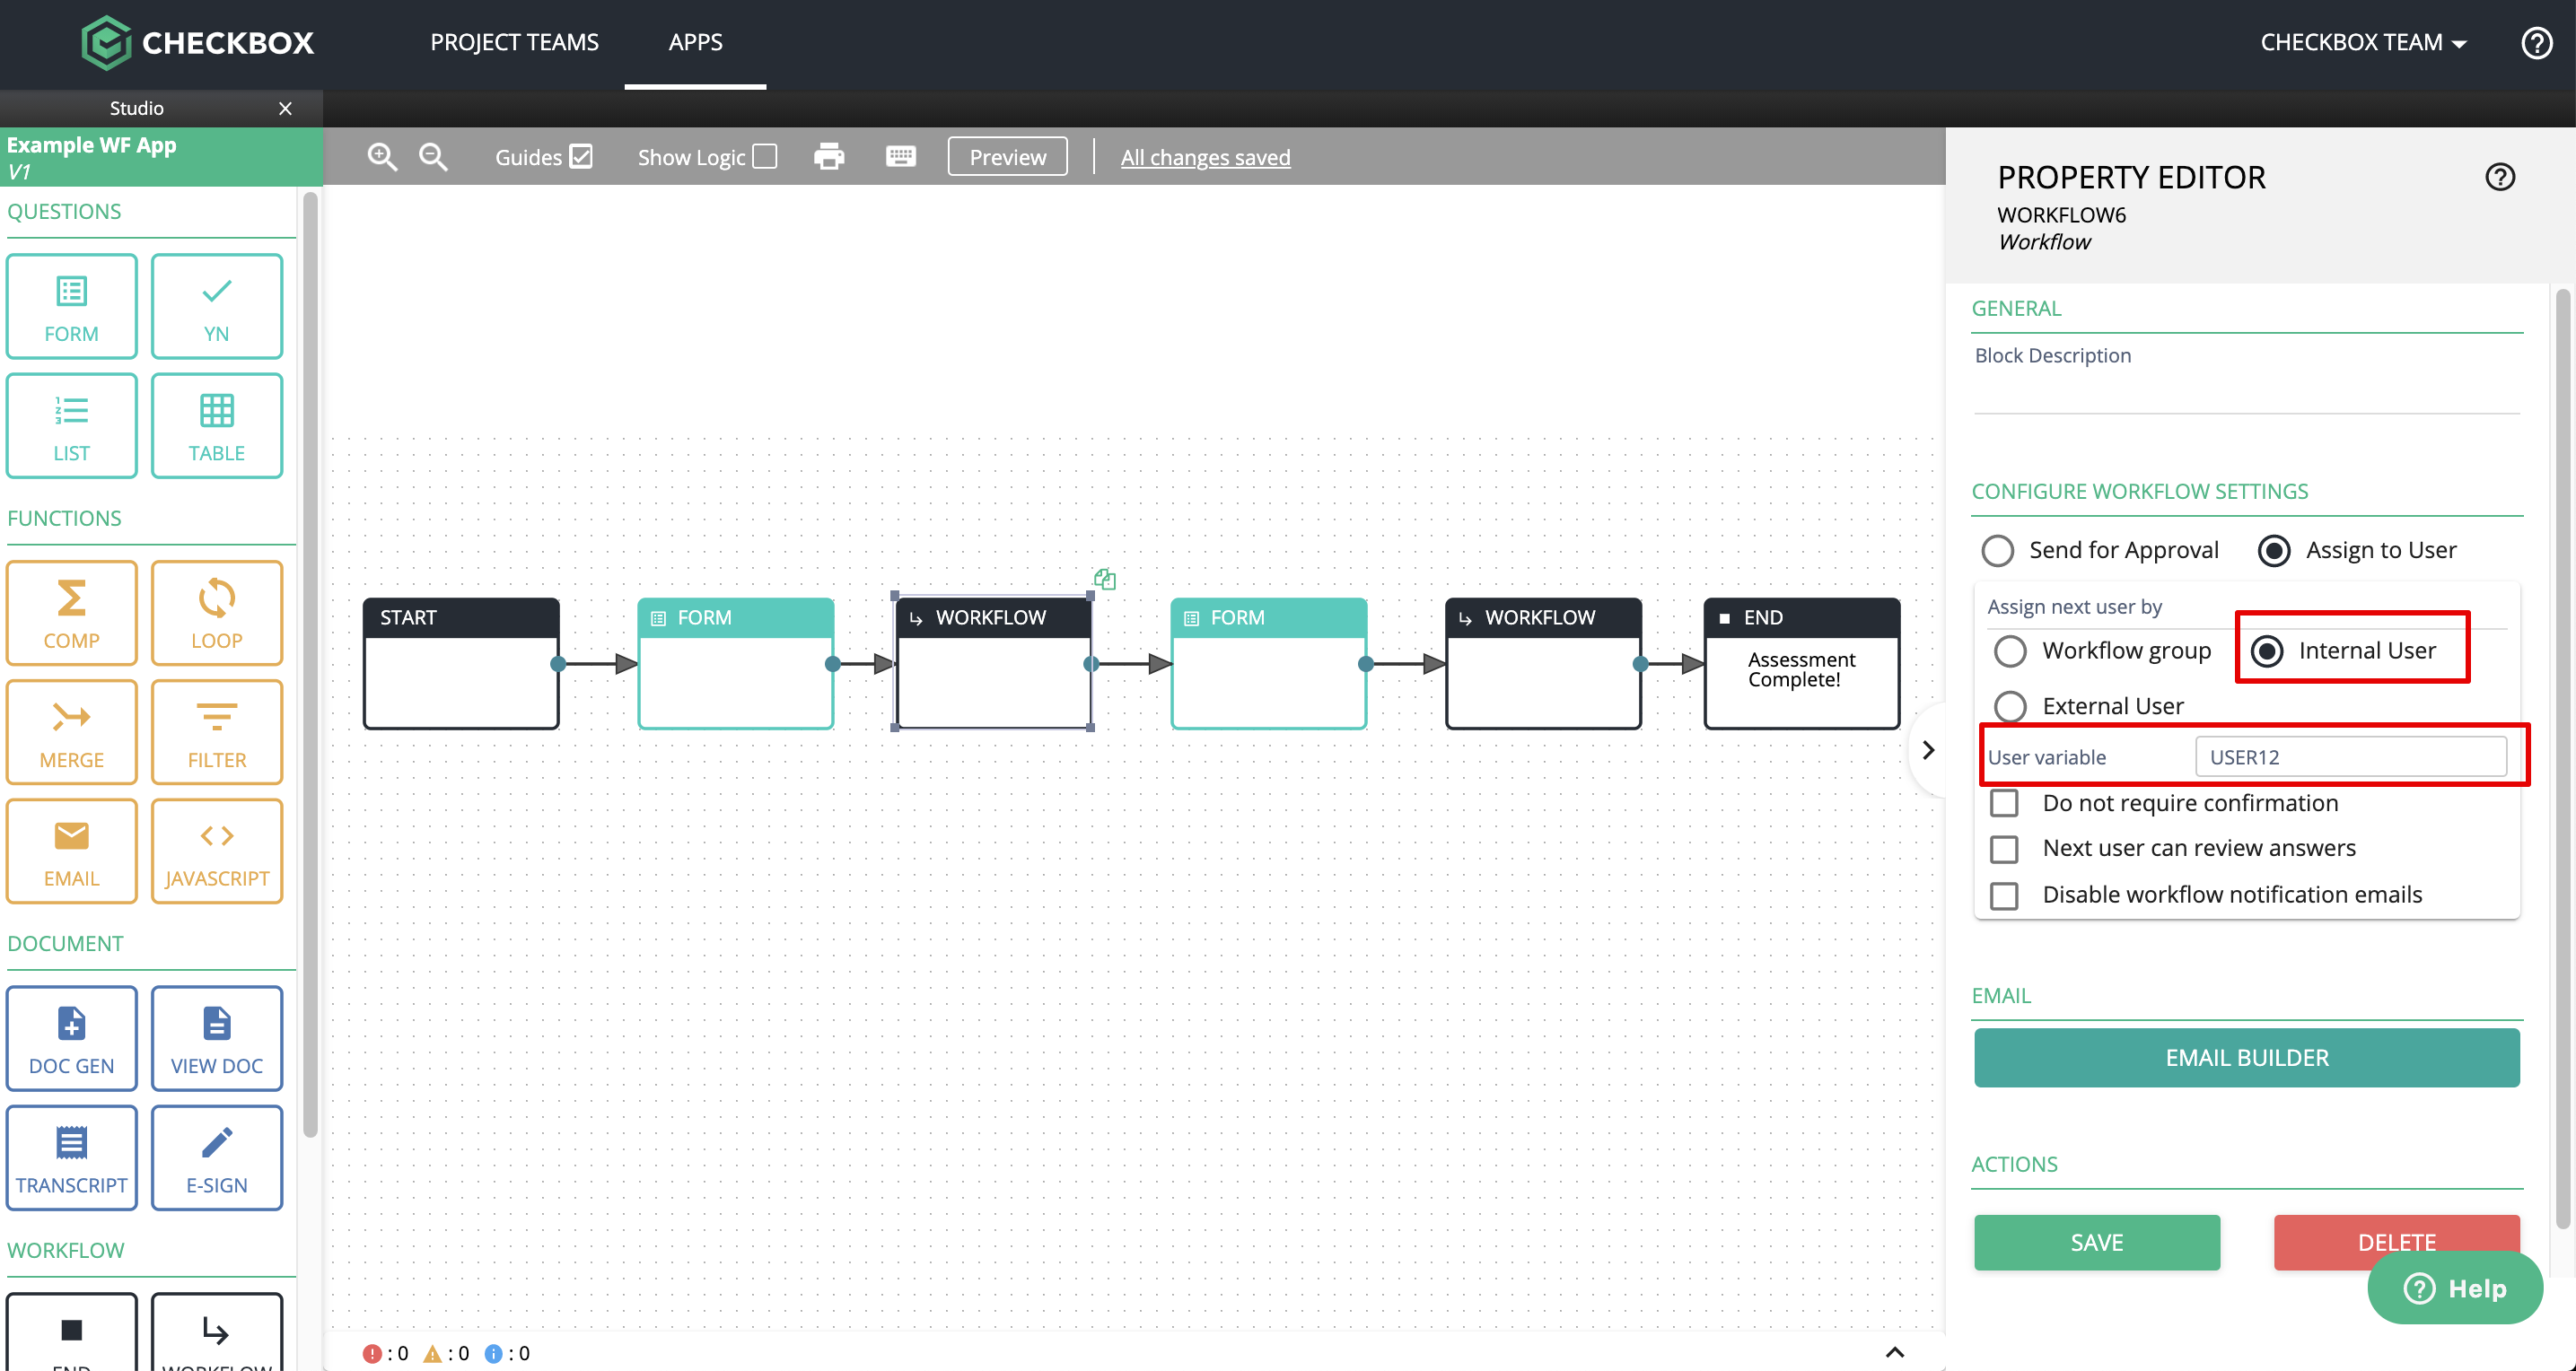Toggle the Guides checkbox
The width and height of the screenshot is (2576, 1371).
tap(581, 157)
